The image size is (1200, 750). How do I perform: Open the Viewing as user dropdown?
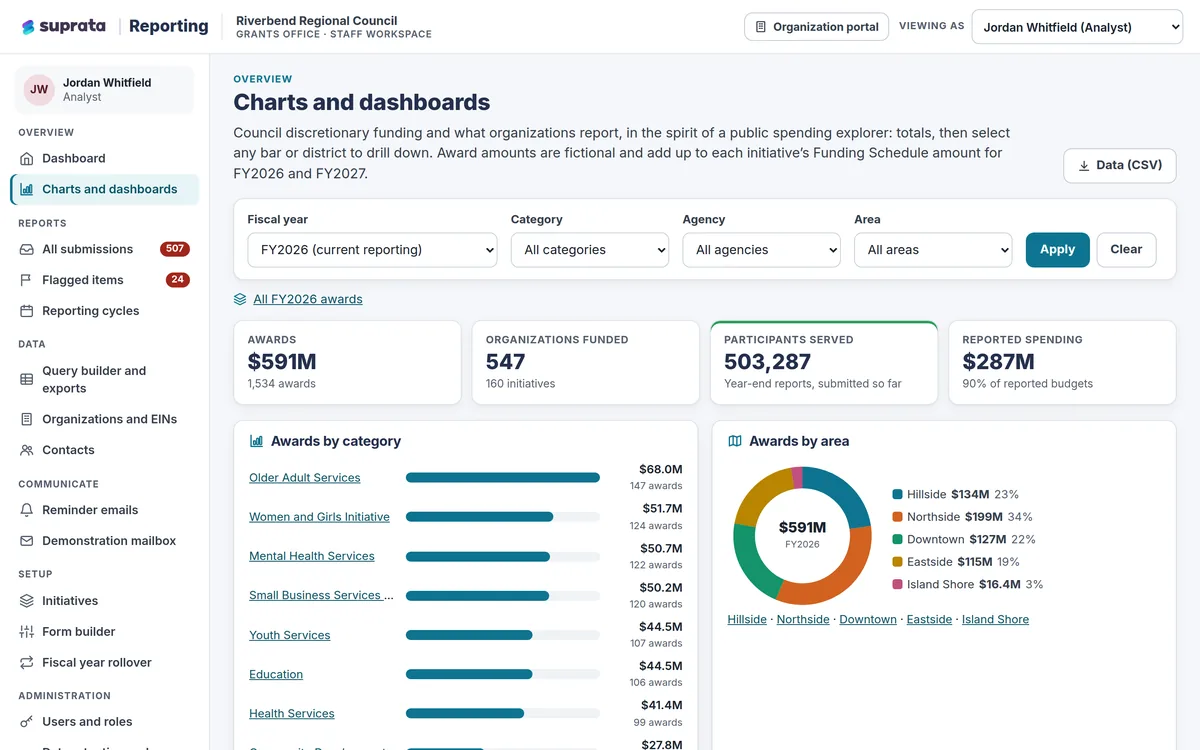coord(1077,27)
